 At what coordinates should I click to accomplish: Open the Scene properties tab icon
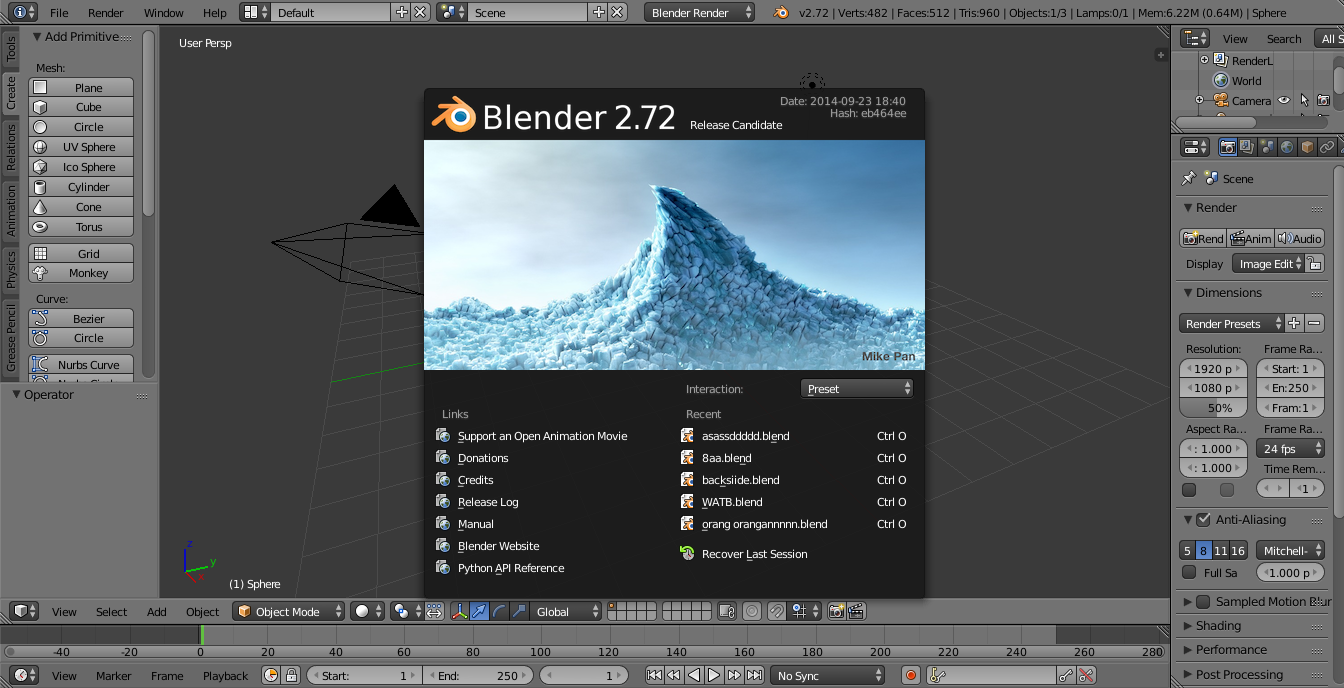[x=1267, y=147]
